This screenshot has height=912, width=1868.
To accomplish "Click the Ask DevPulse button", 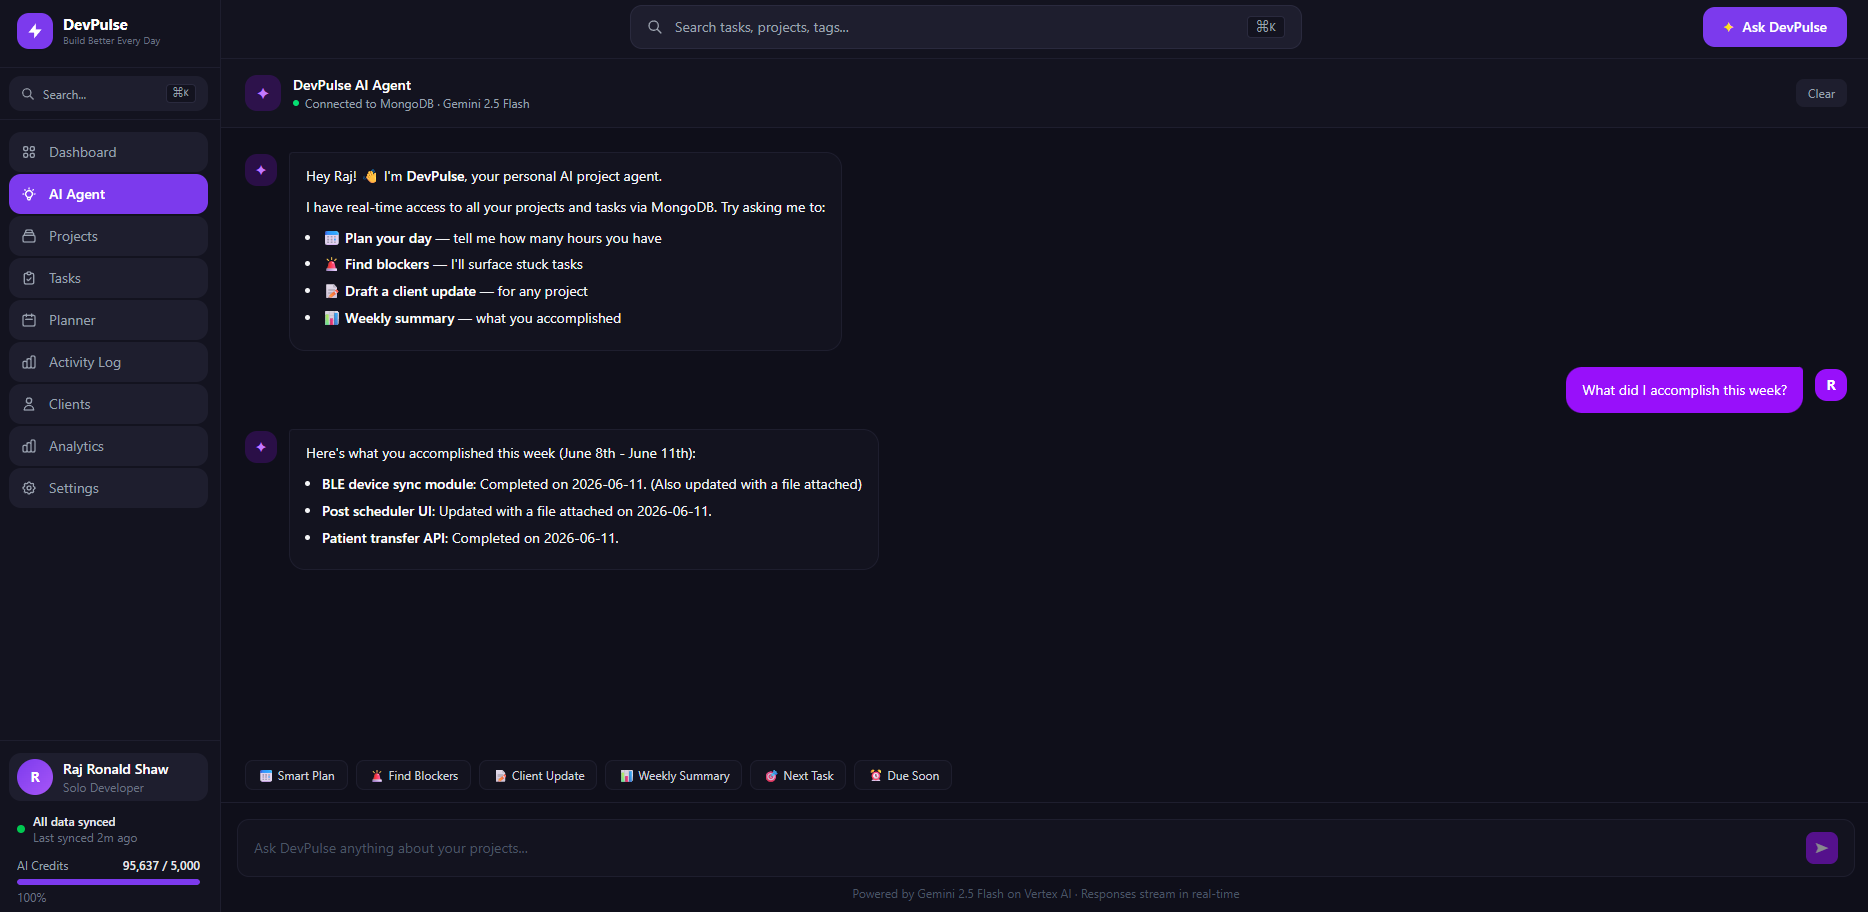I will 1774,27.
